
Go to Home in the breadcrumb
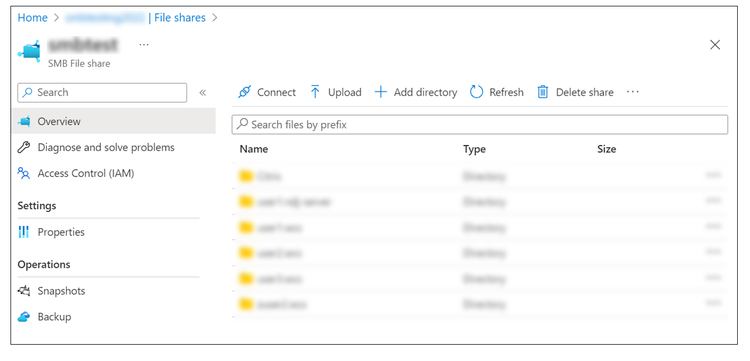point(33,18)
